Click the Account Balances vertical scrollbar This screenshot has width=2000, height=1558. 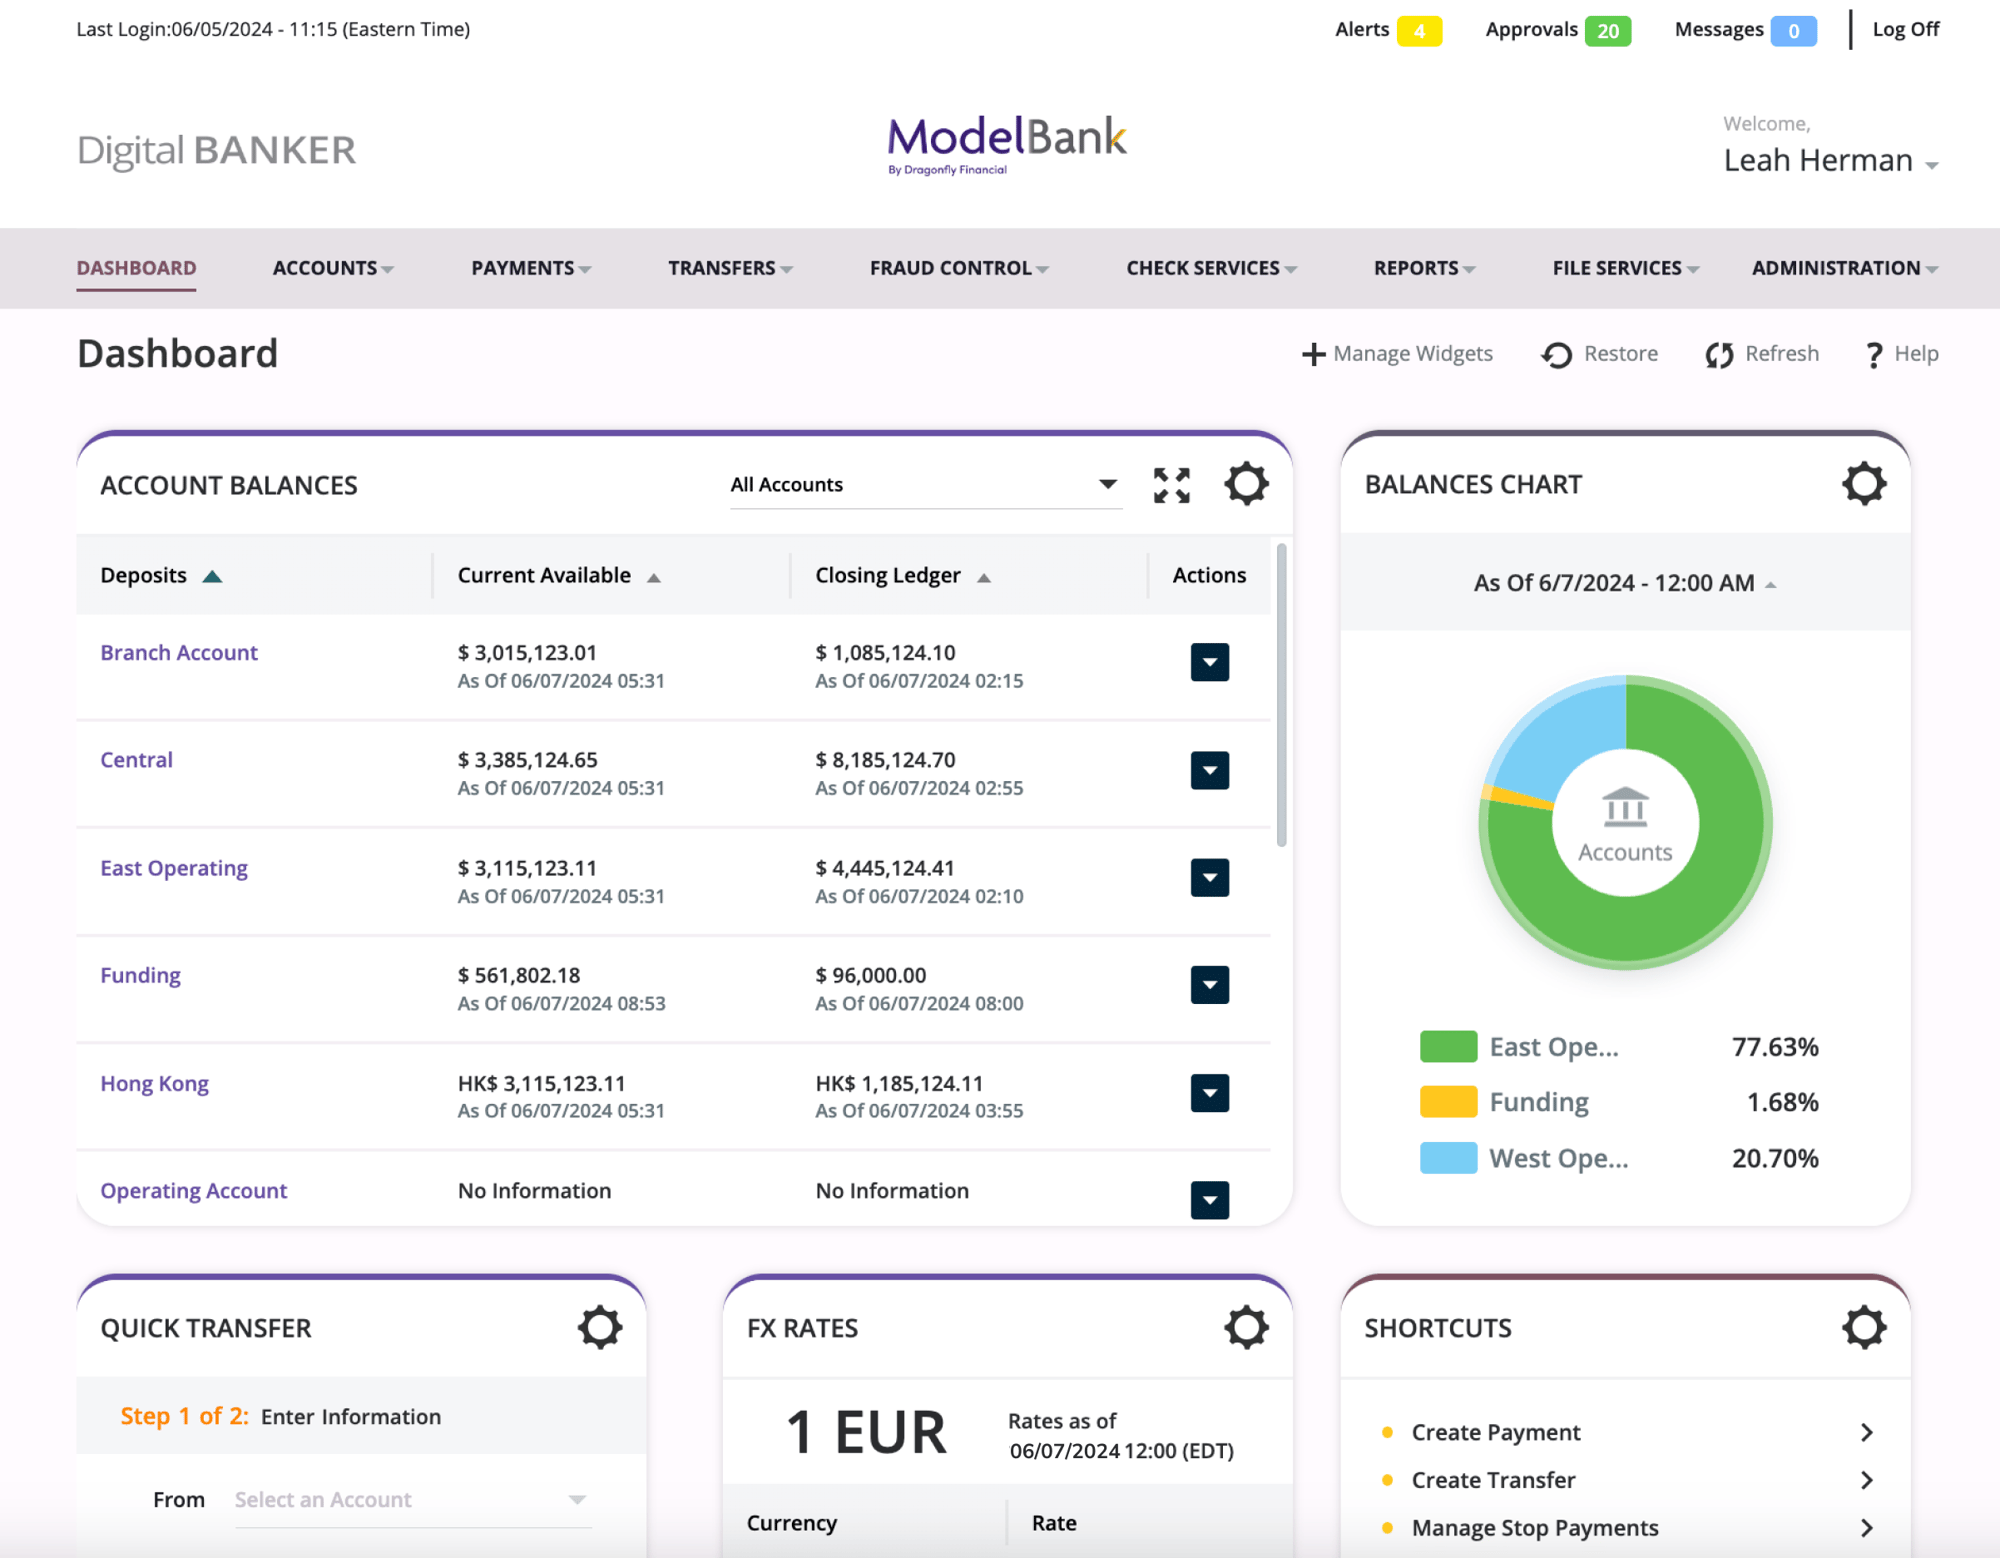pos(1281,694)
